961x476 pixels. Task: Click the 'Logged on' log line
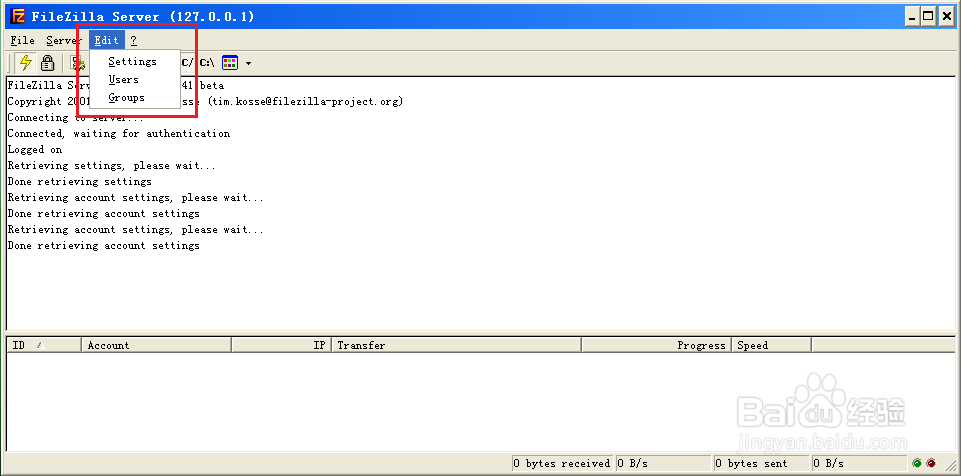35,149
